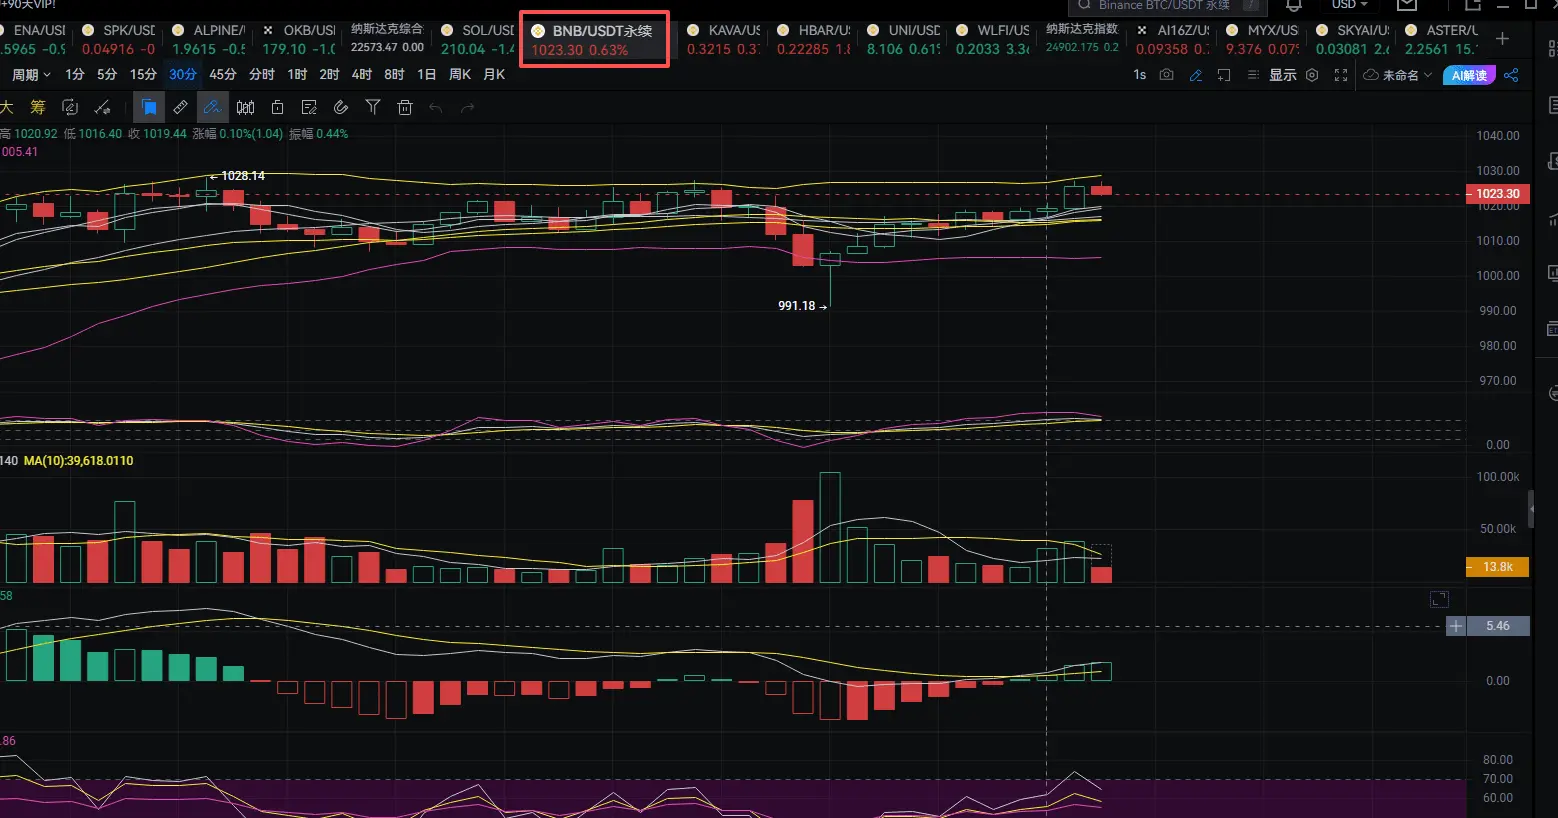
Task: Open the UNI/USDT symbol tab
Action: pos(903,39)
